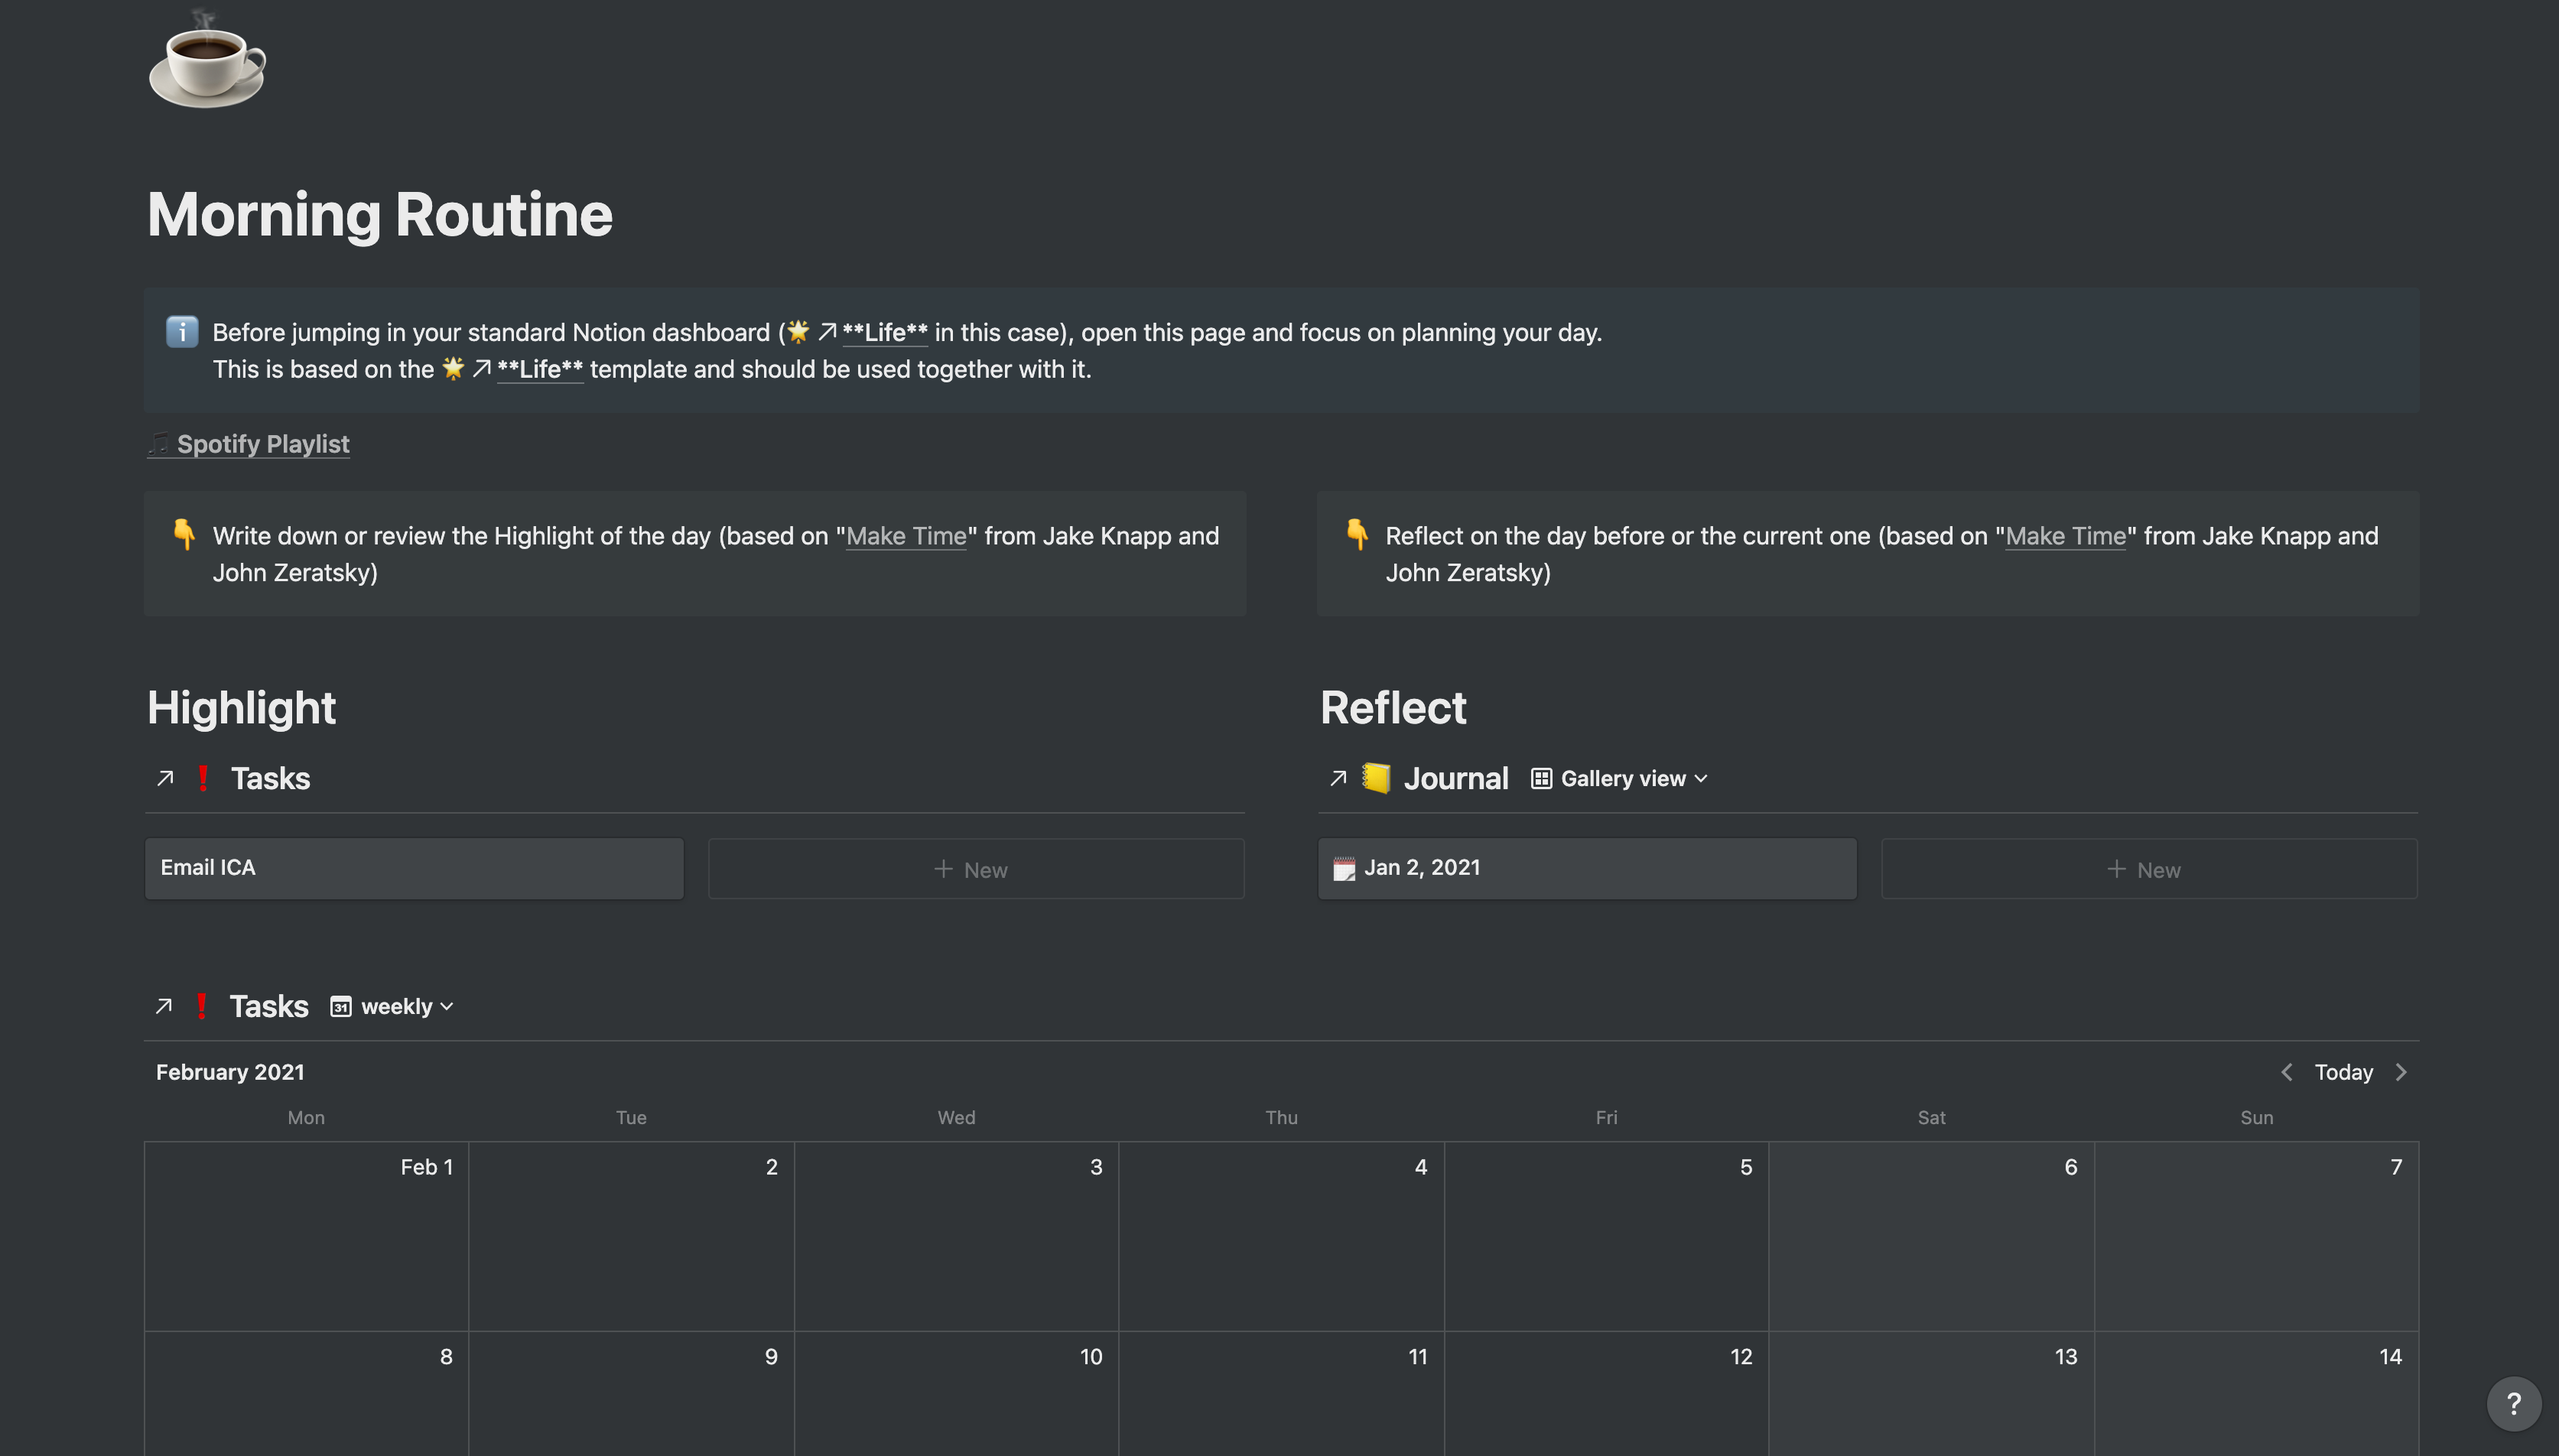Click the red exclamation icon by weekly Tasks

coord(202,1006)
